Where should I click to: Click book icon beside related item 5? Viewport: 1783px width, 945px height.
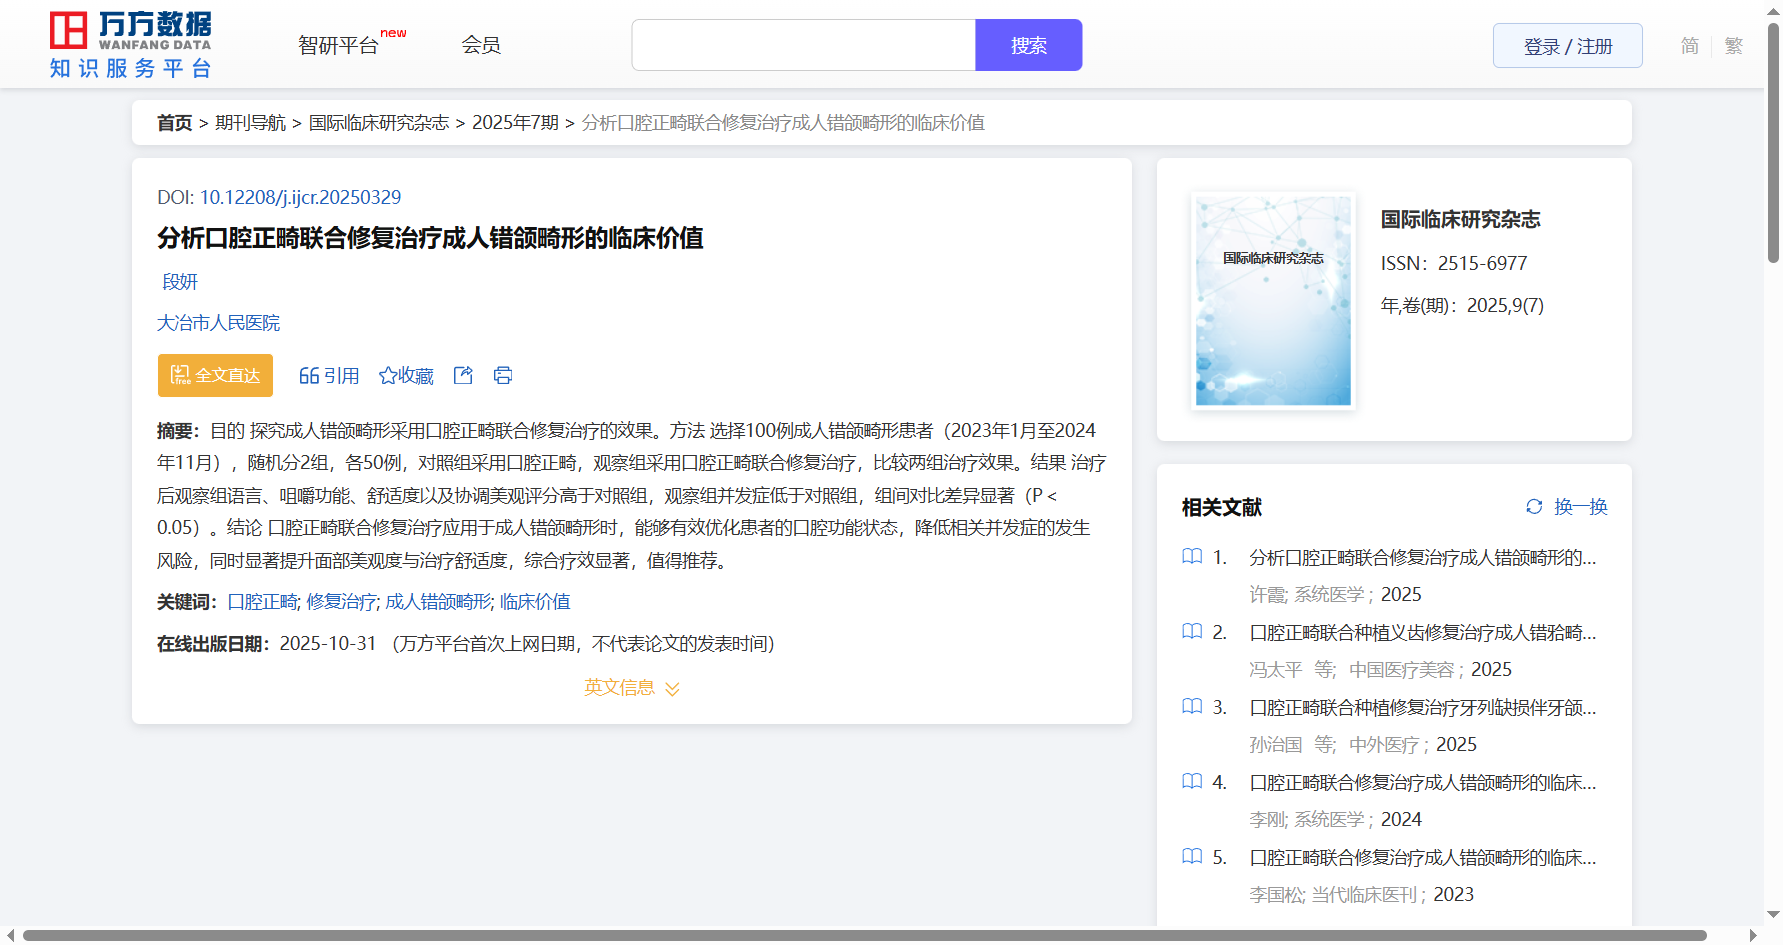[x=1192, y=856]
